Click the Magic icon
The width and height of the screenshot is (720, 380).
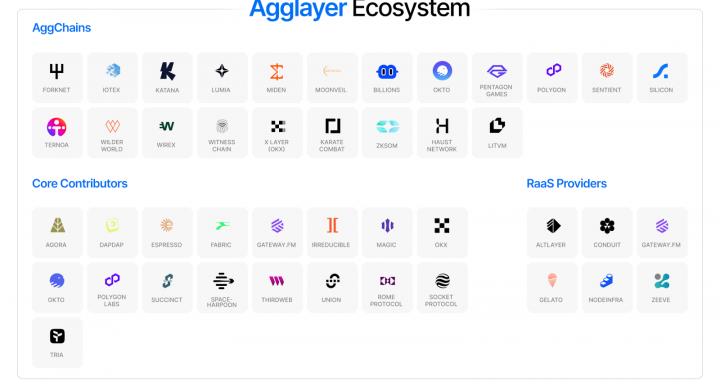pos(387,225)
